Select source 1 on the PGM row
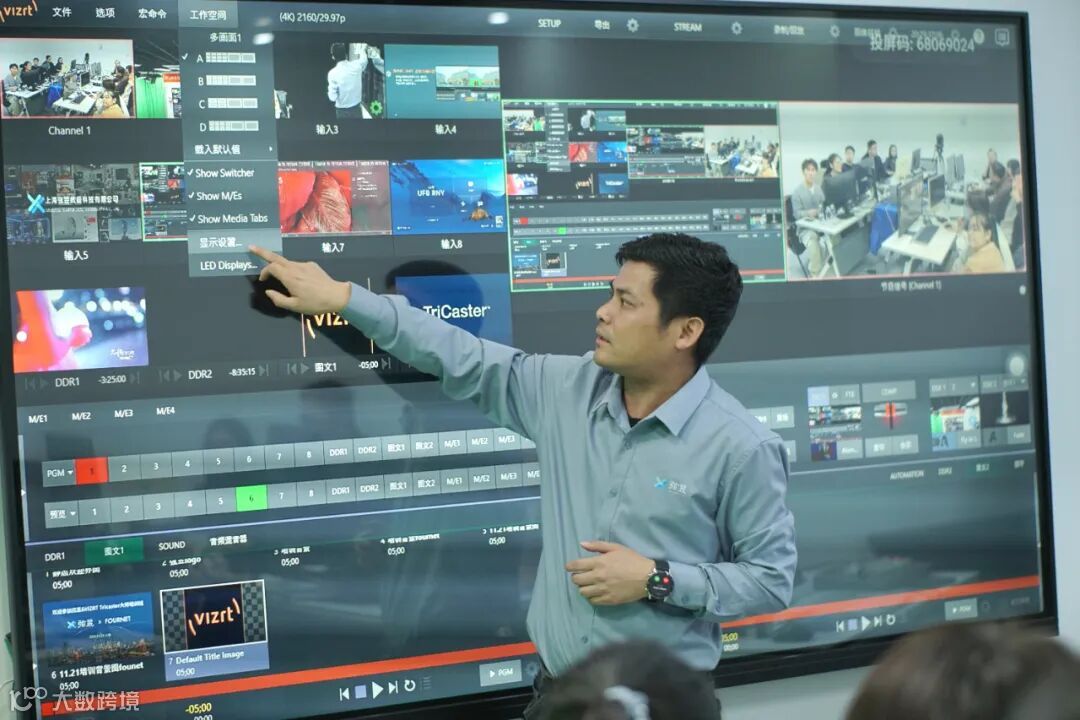1080x720 pixels. (x=92, y=471)
